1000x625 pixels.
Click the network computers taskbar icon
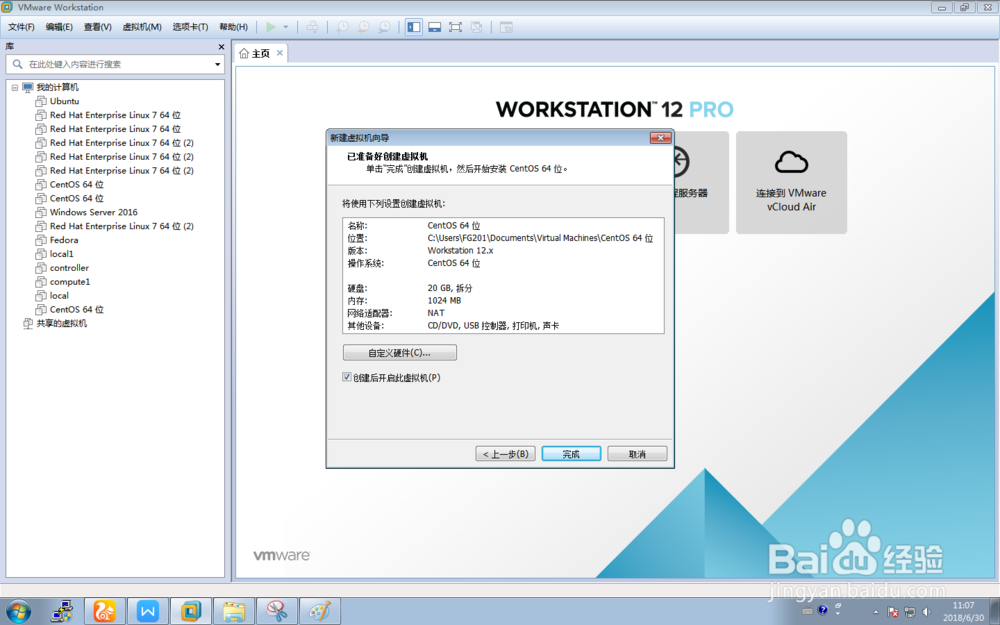[62, 612]
